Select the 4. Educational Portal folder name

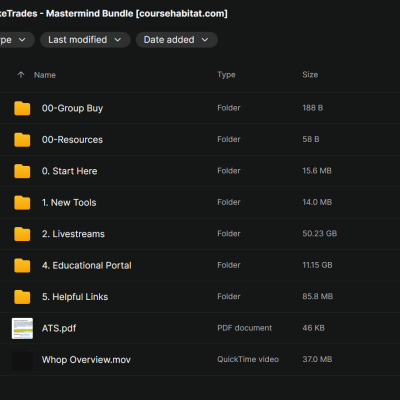coord(87,265)
